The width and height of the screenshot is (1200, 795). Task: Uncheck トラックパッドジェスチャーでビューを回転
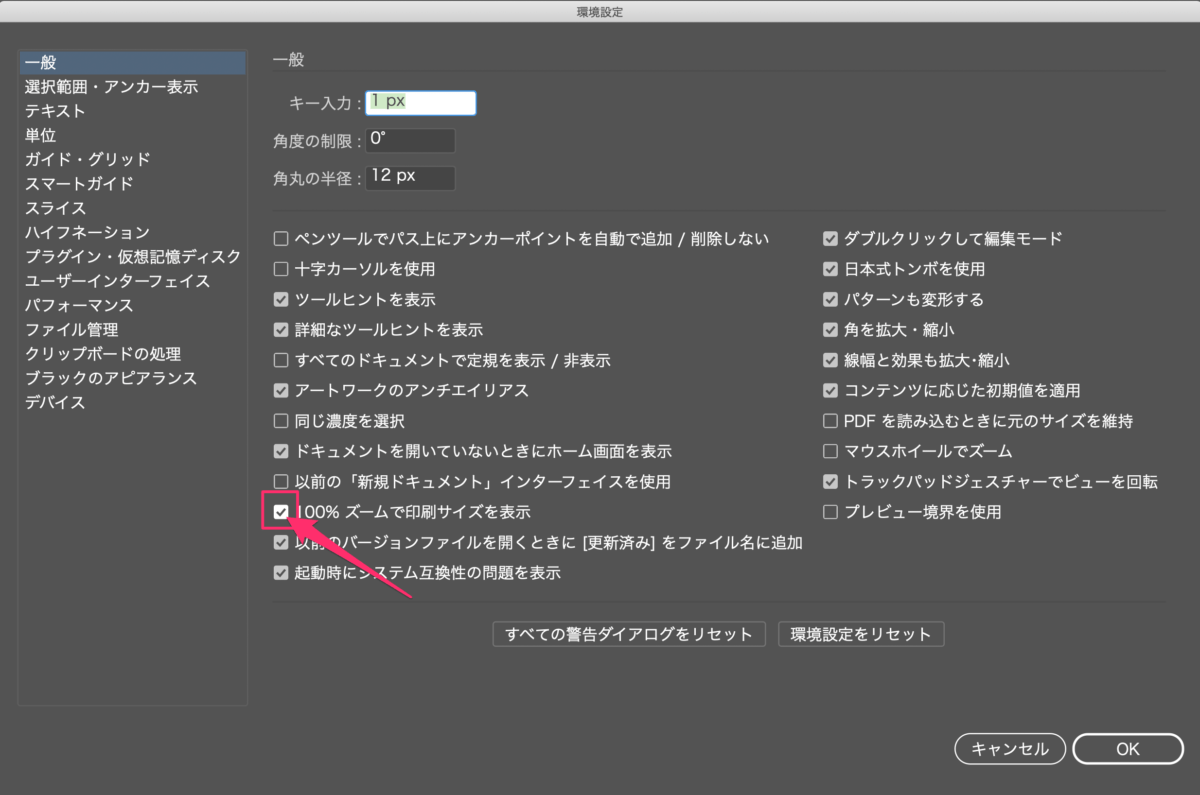[x=830, y=481]
